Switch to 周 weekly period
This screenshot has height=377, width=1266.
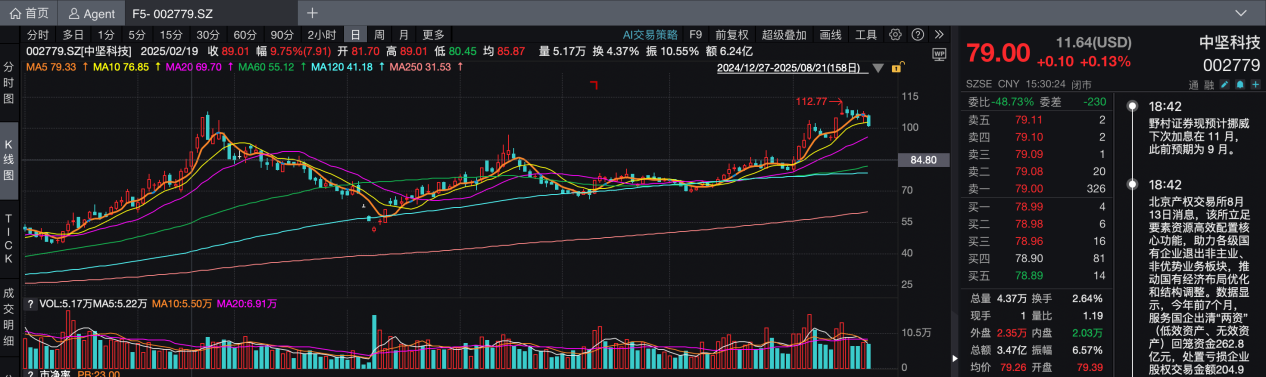click(380, 34)
